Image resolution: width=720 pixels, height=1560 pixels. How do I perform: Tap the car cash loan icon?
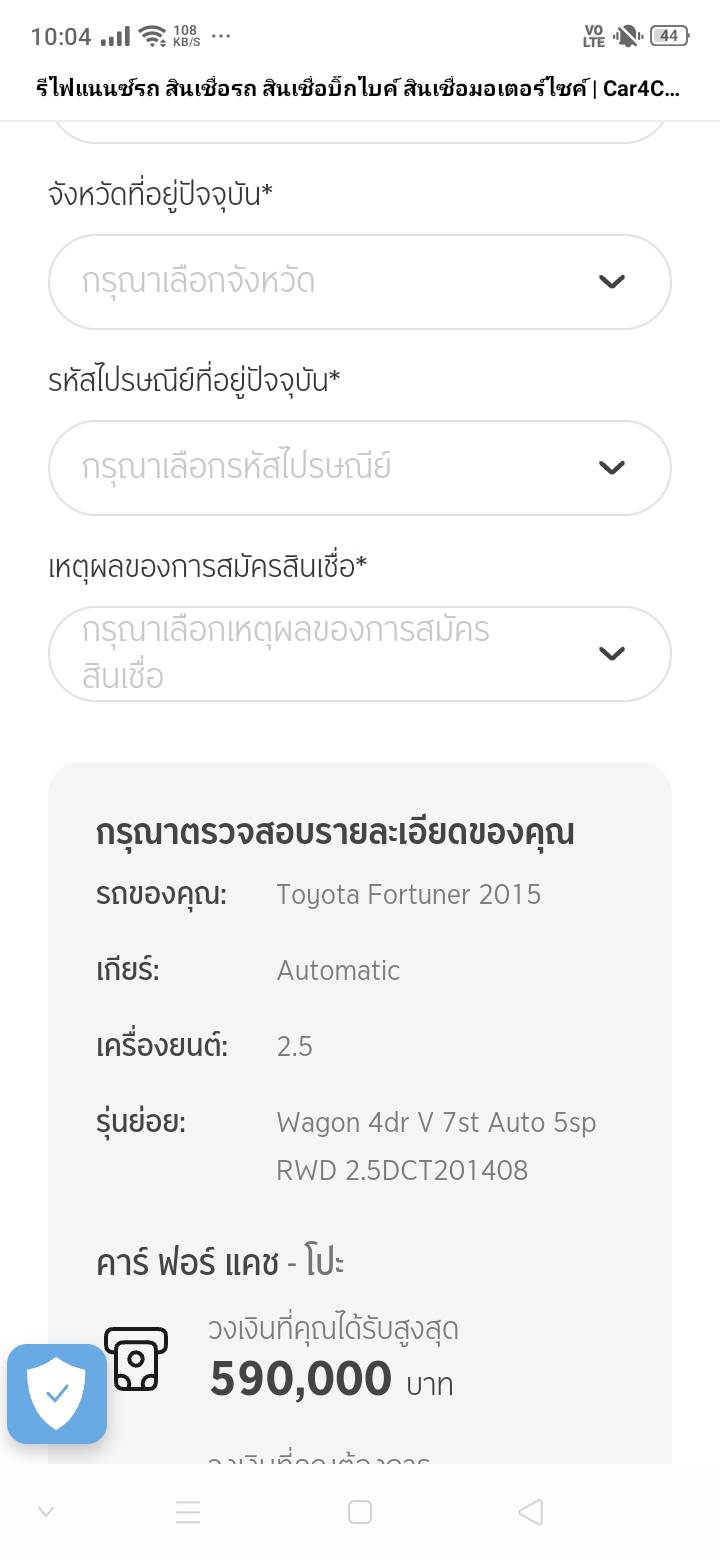[x=136, y=1359]
